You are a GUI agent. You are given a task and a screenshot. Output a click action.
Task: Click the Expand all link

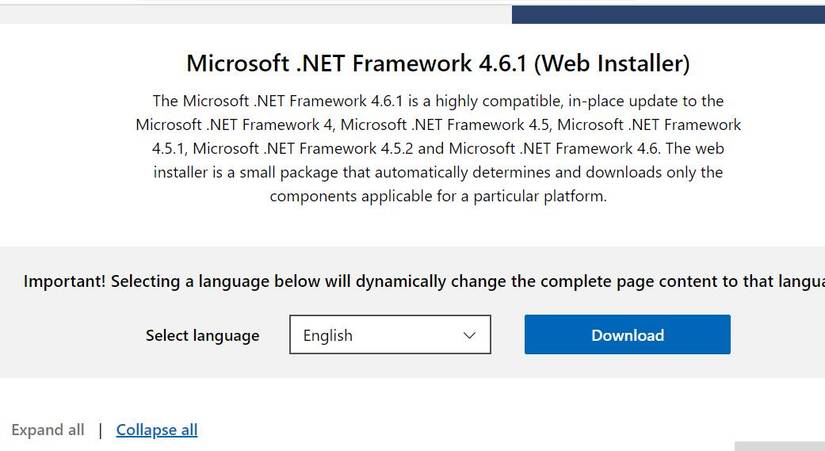pyautogui.click(x=48, y=430)
